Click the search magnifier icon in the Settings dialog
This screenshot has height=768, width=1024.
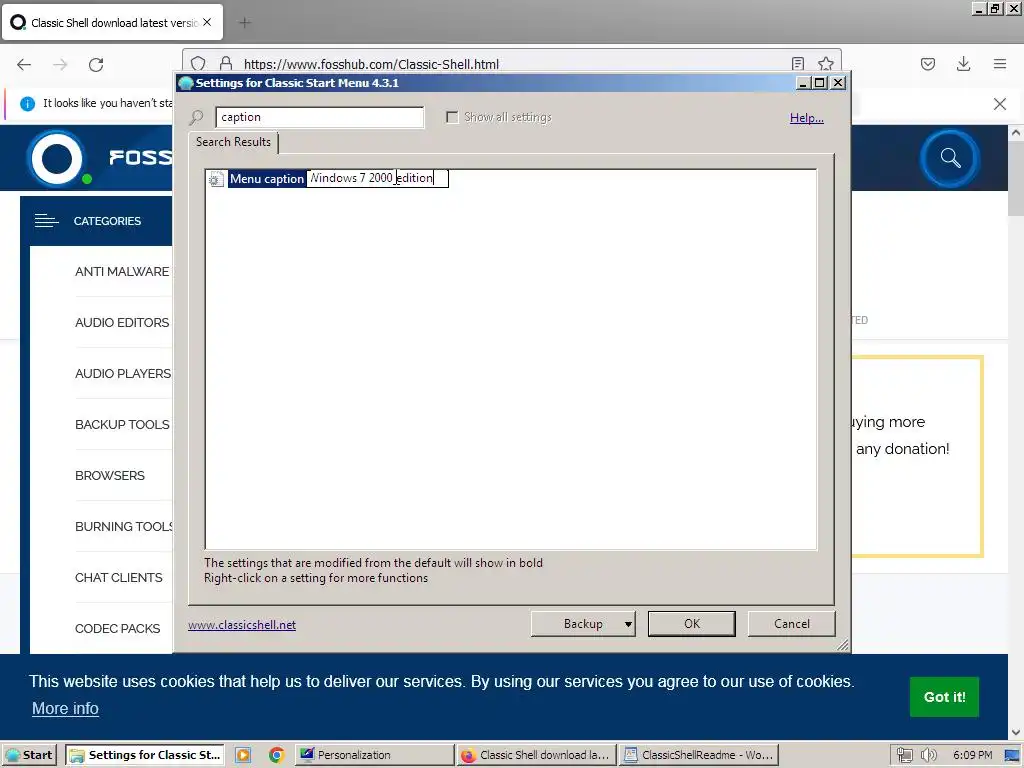coord(196,118)
